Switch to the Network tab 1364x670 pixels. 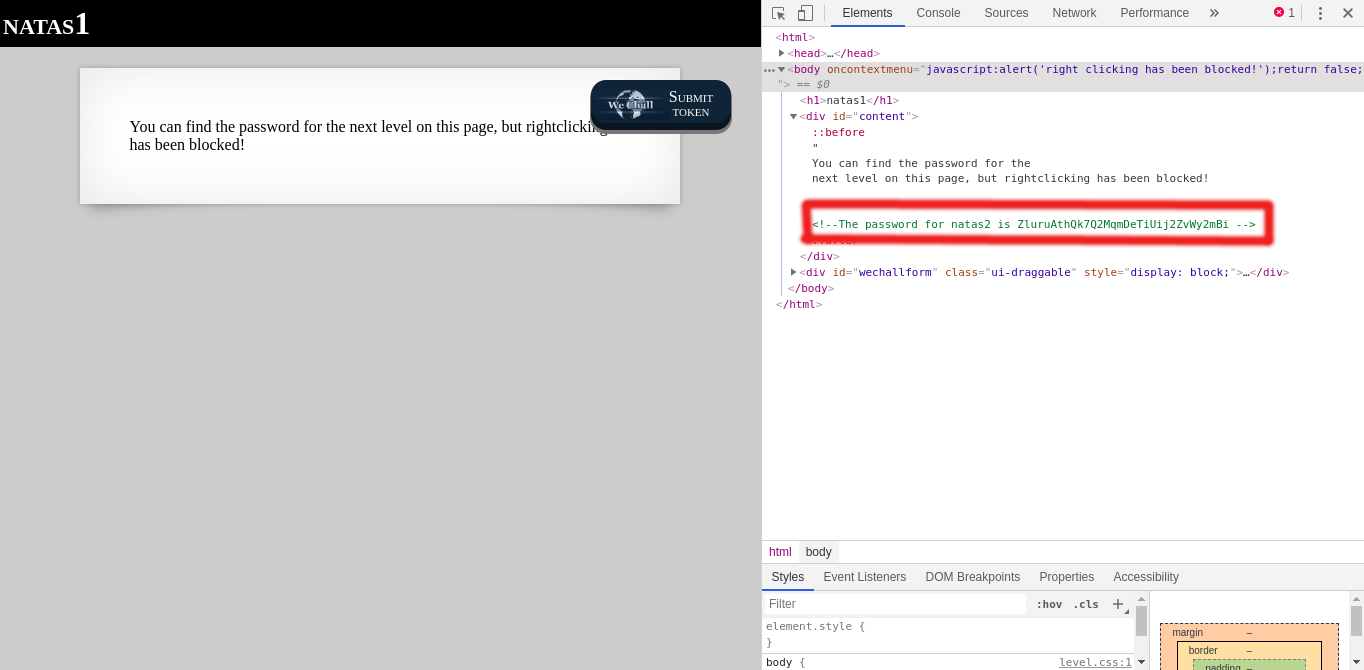(x=1074, y=13)
